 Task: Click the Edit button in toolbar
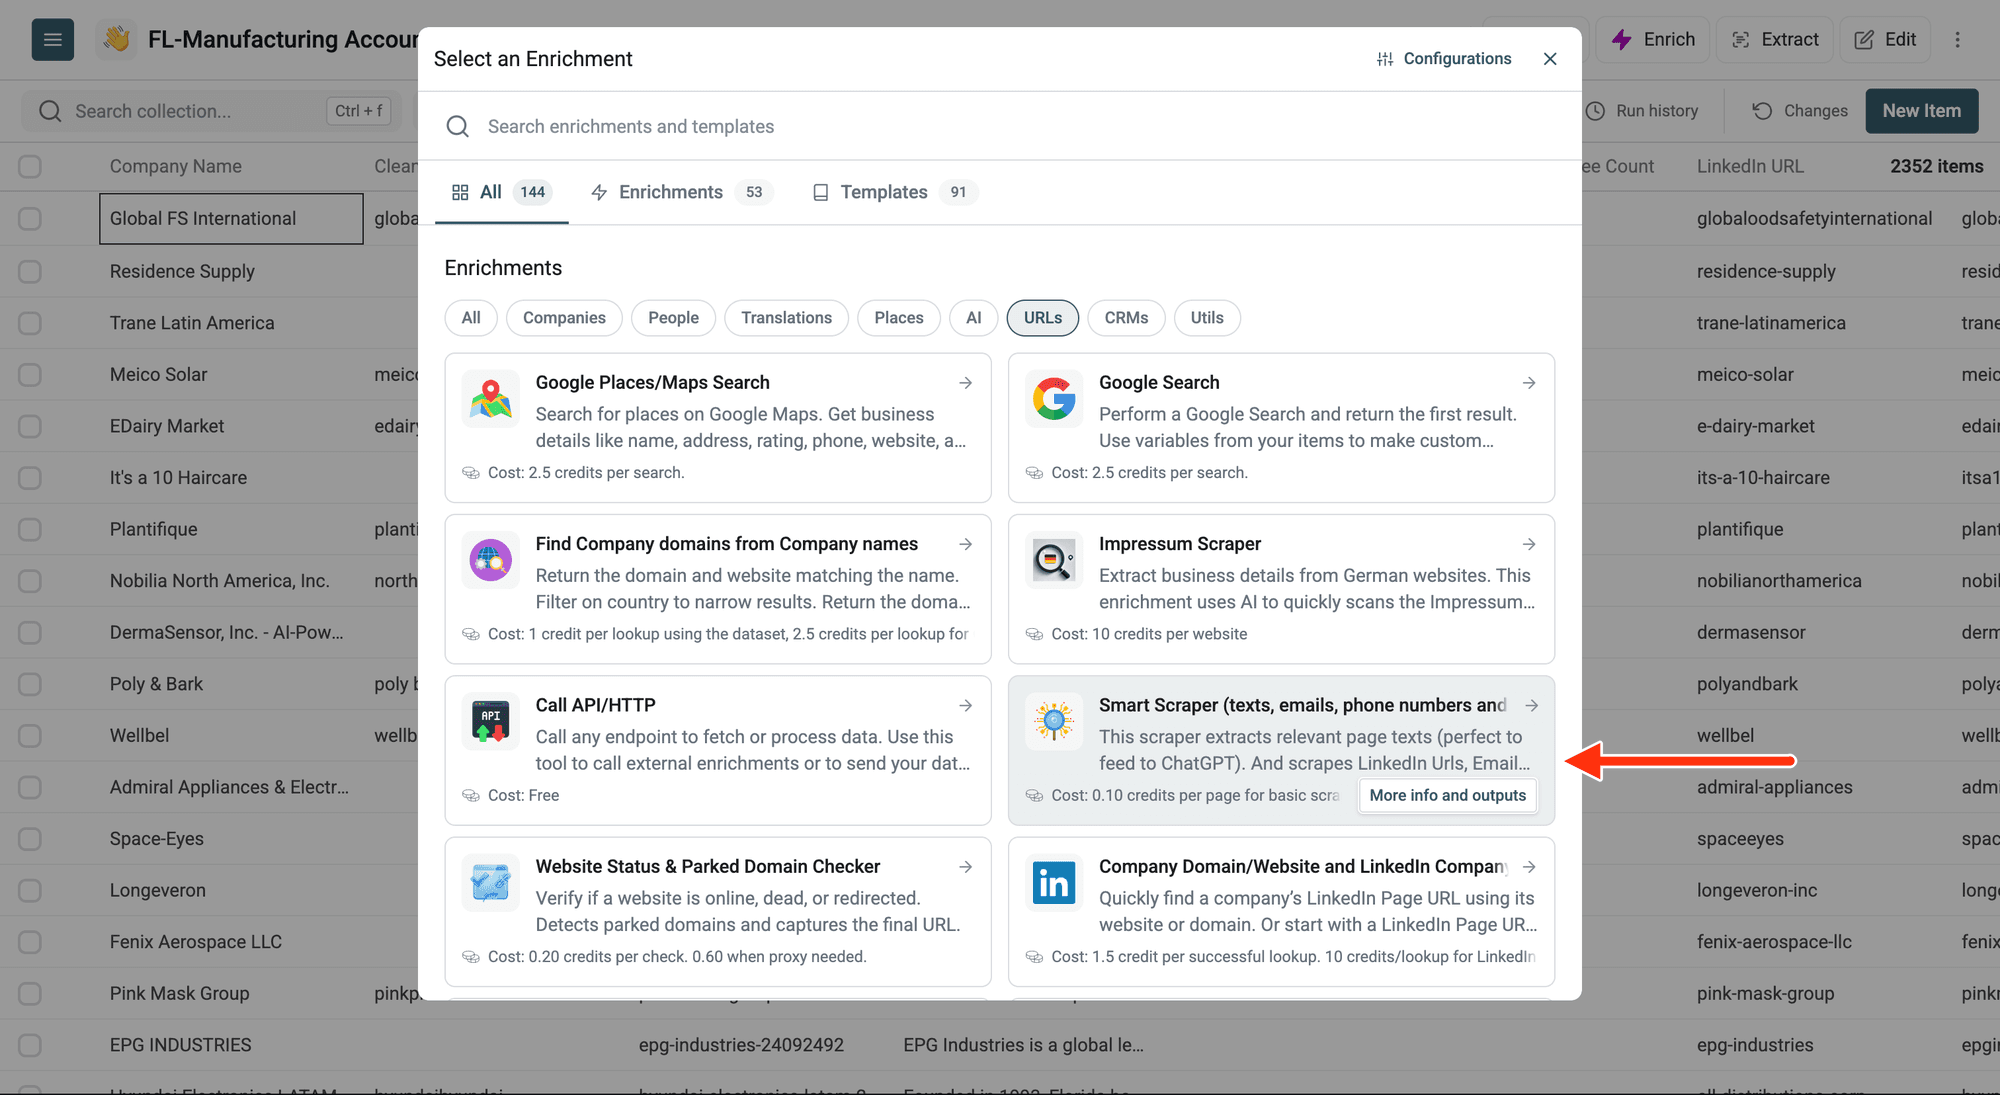1885,40
